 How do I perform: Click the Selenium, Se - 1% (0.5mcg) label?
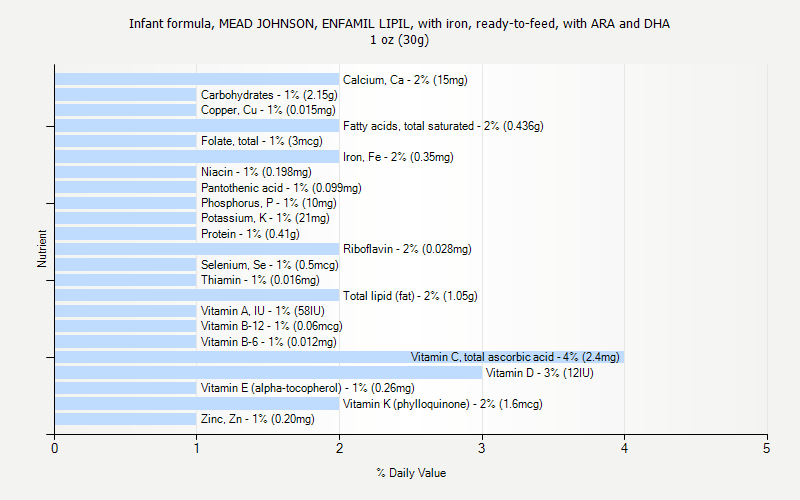(269, 265)
